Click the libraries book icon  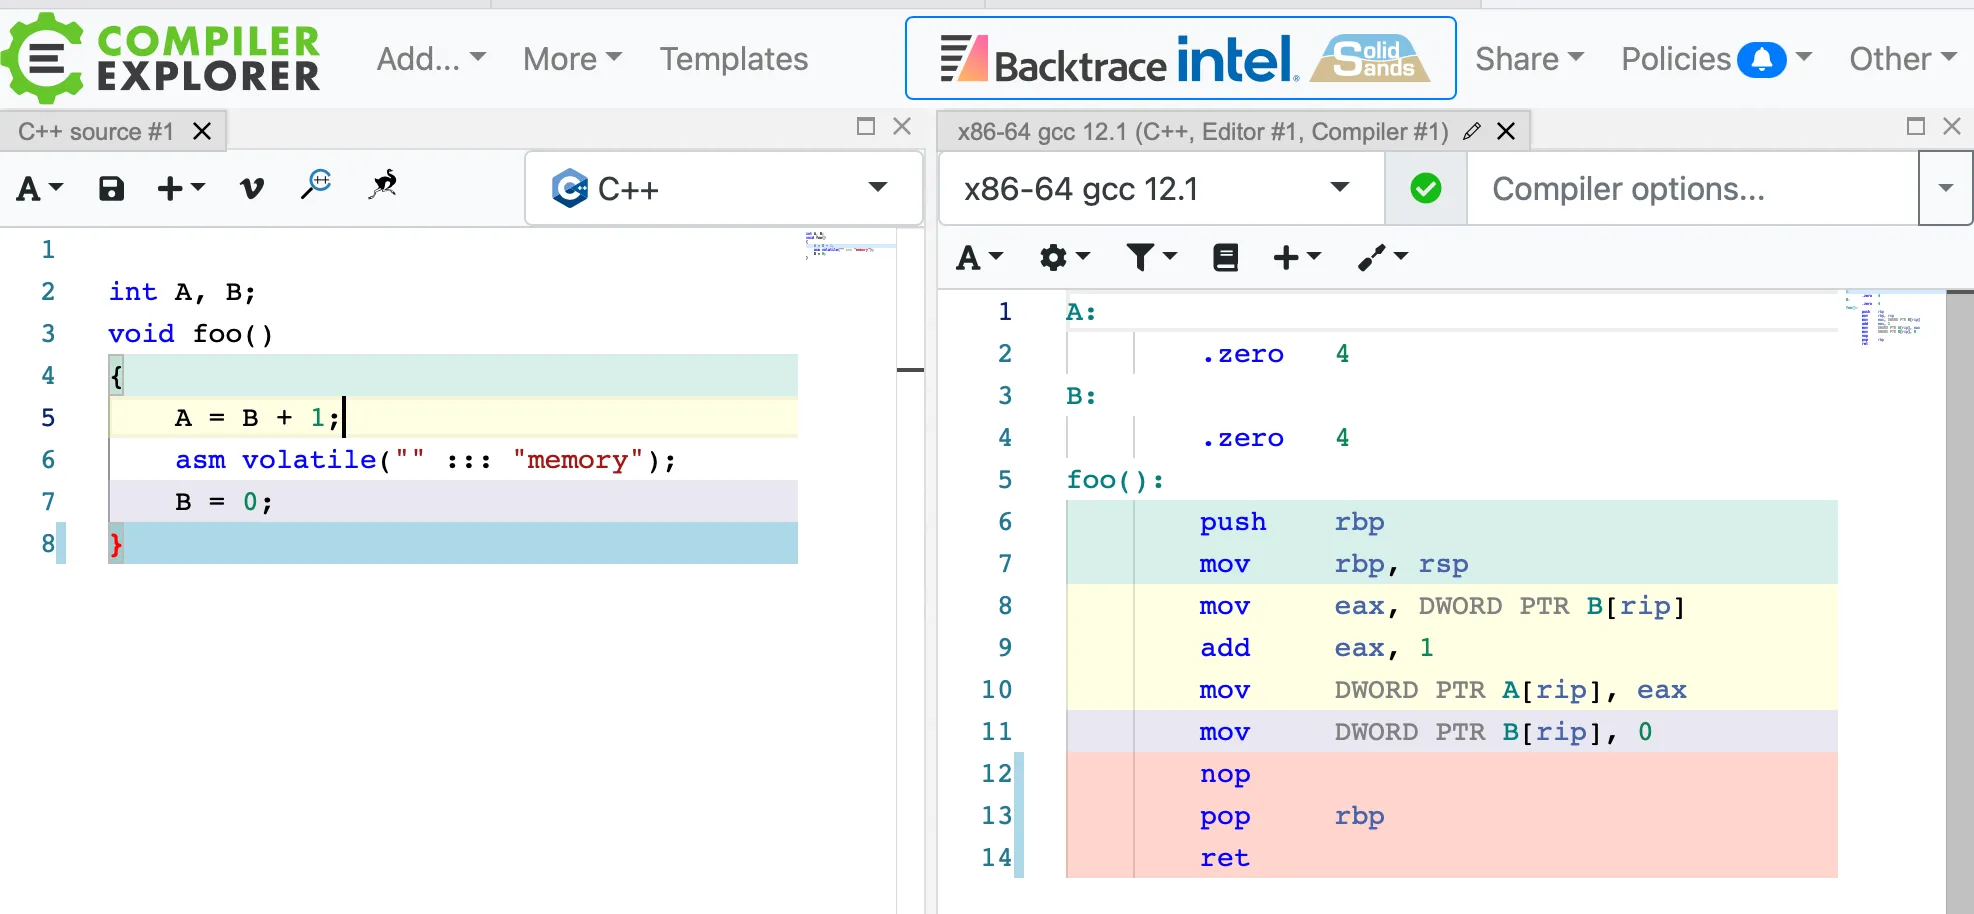click(1225, 258)
